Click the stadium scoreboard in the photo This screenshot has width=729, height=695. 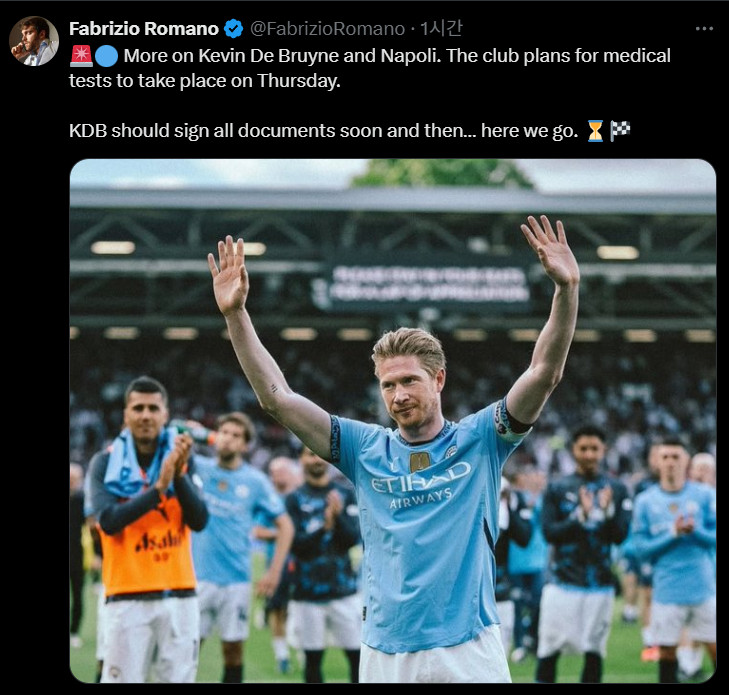(x=428, y=284)
